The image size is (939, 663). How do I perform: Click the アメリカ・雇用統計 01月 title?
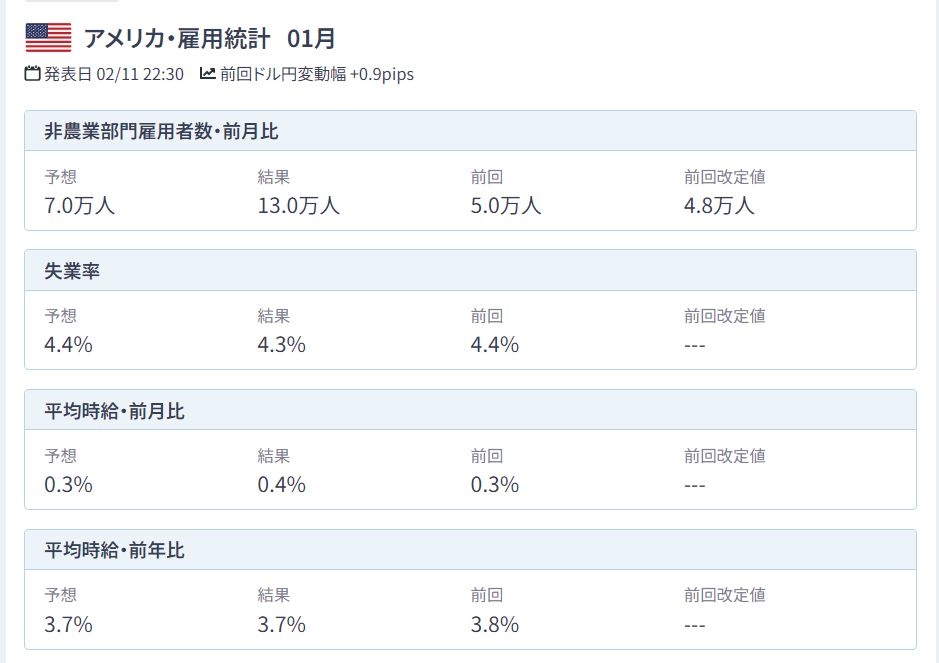click(x=210, y=39)
